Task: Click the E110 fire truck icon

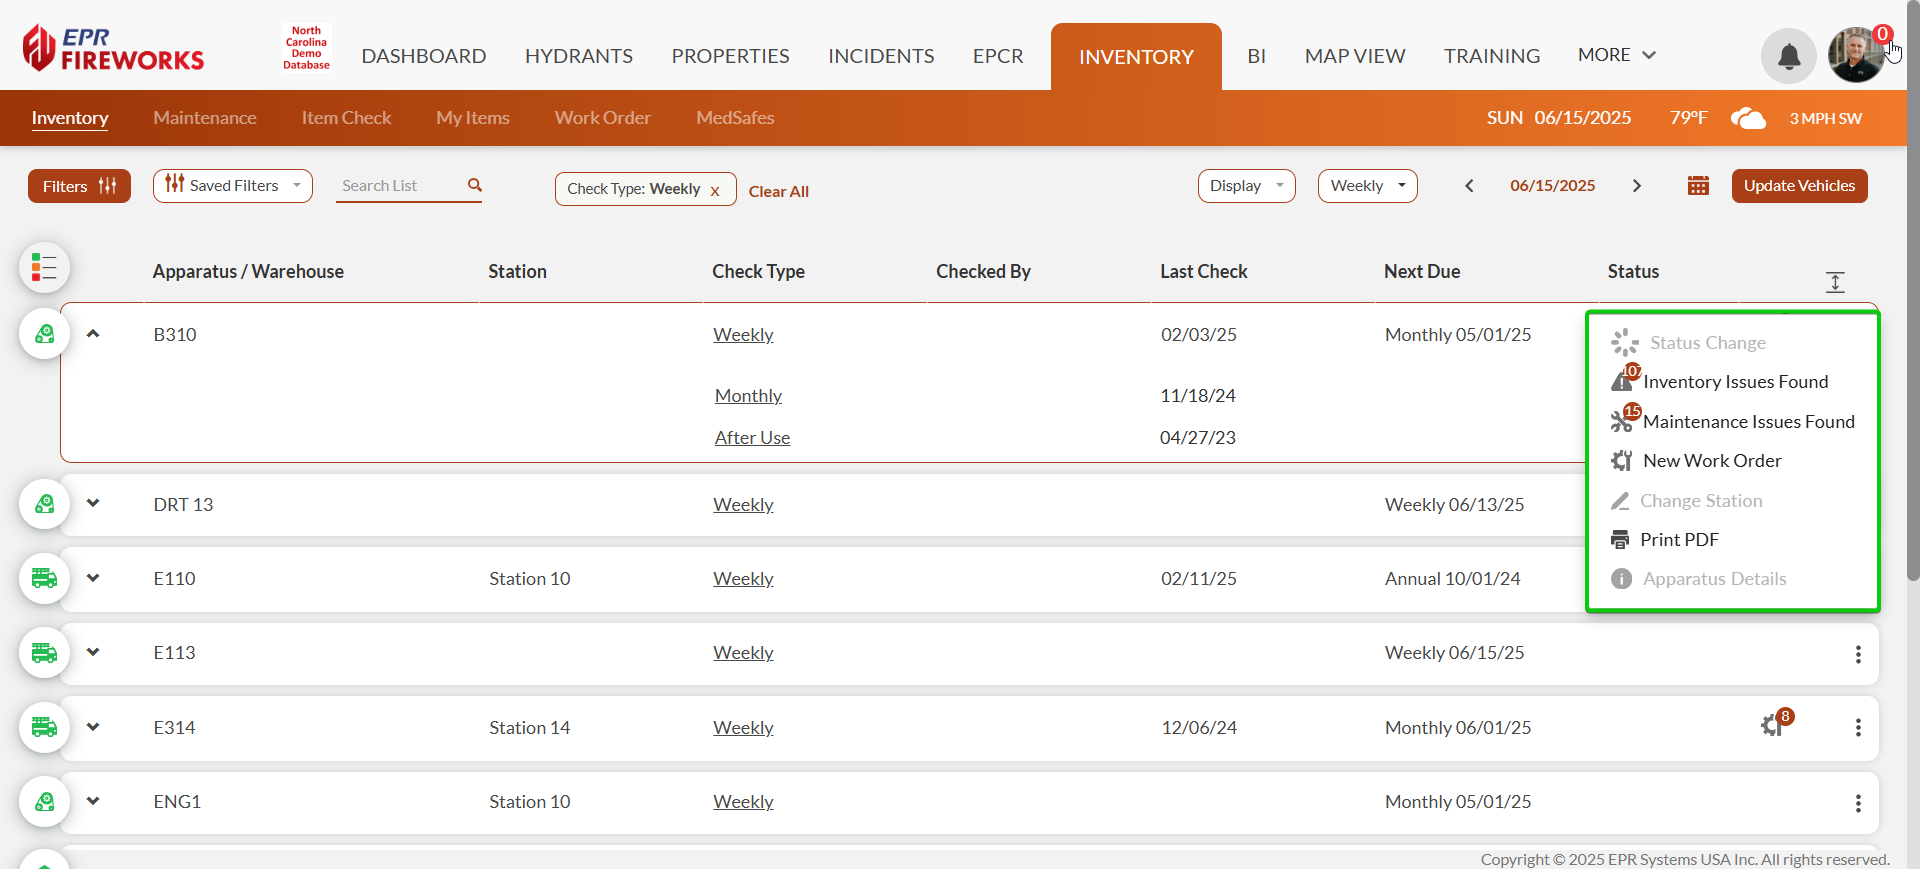Action: (x=44, y=579)
